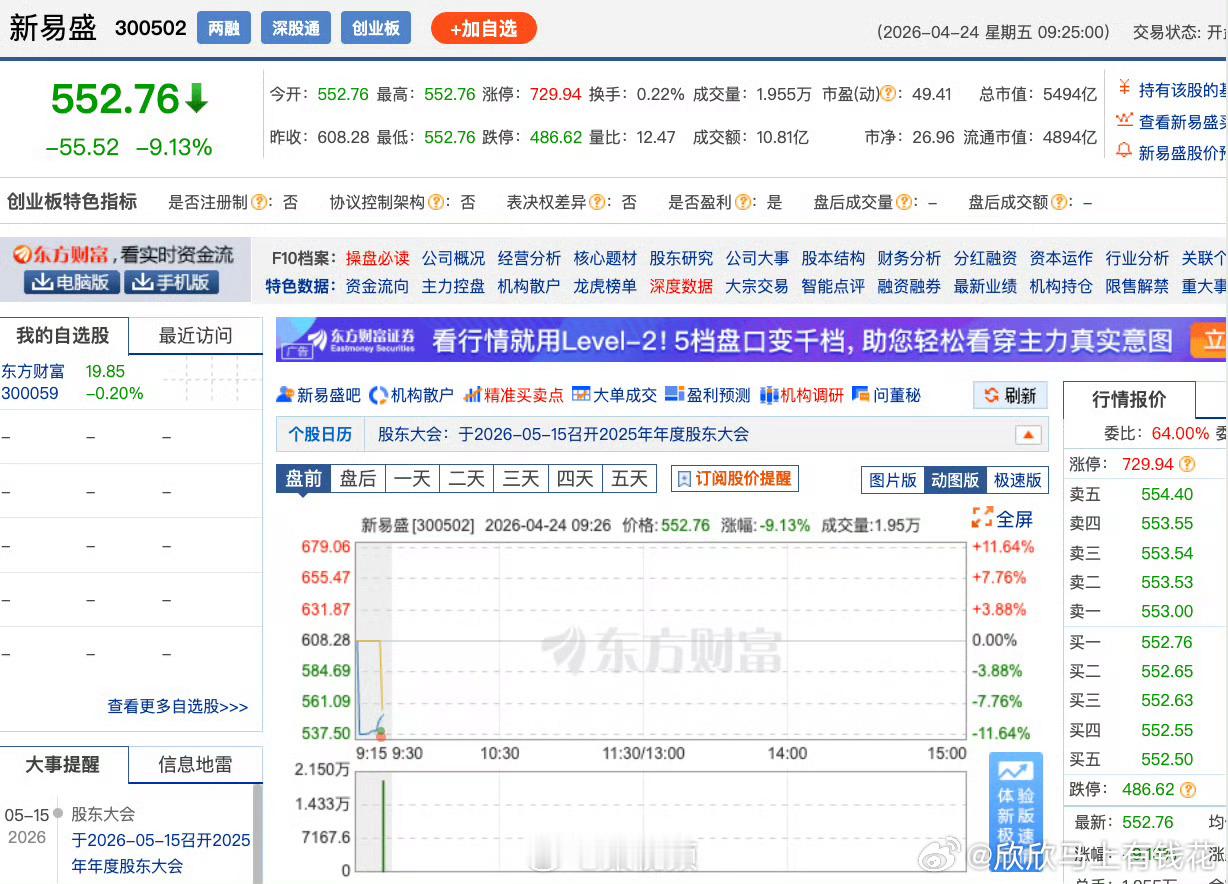Viewport: 1228px width, 884px height.
Task: Switch chart to 图片版 mode
Action: (892, 480)
